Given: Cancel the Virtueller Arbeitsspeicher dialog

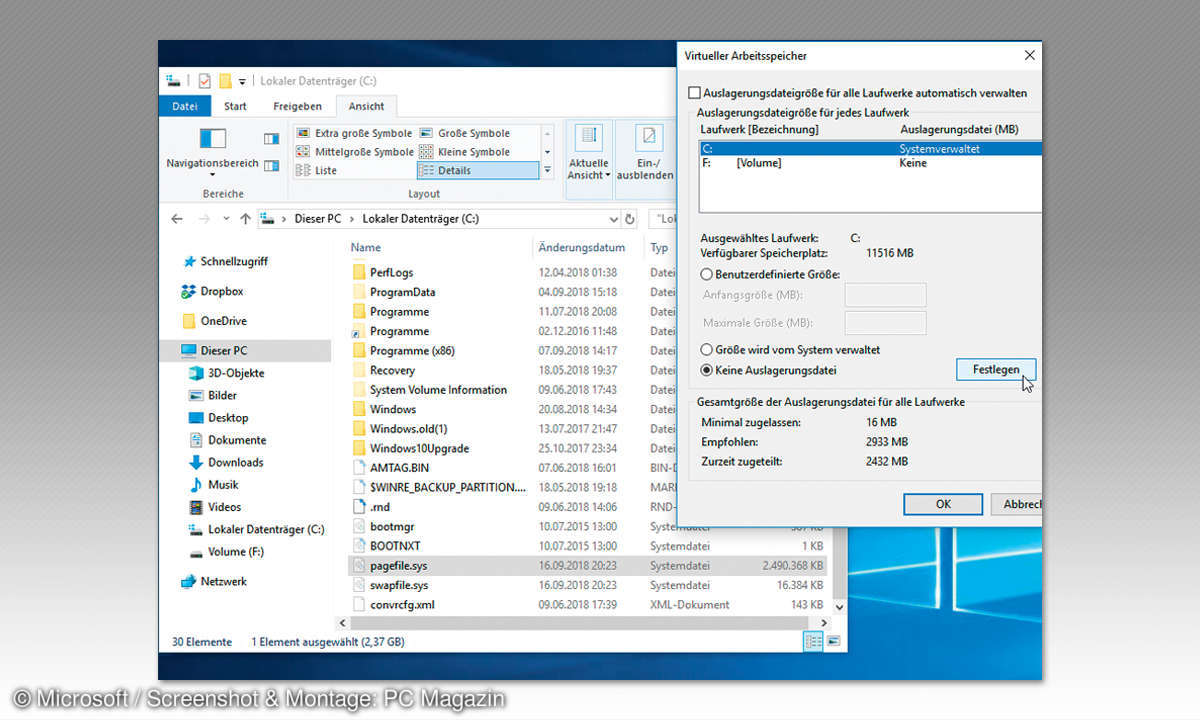Looking at the screenshot, I should pyautogui.click(x=1017, y=504).
